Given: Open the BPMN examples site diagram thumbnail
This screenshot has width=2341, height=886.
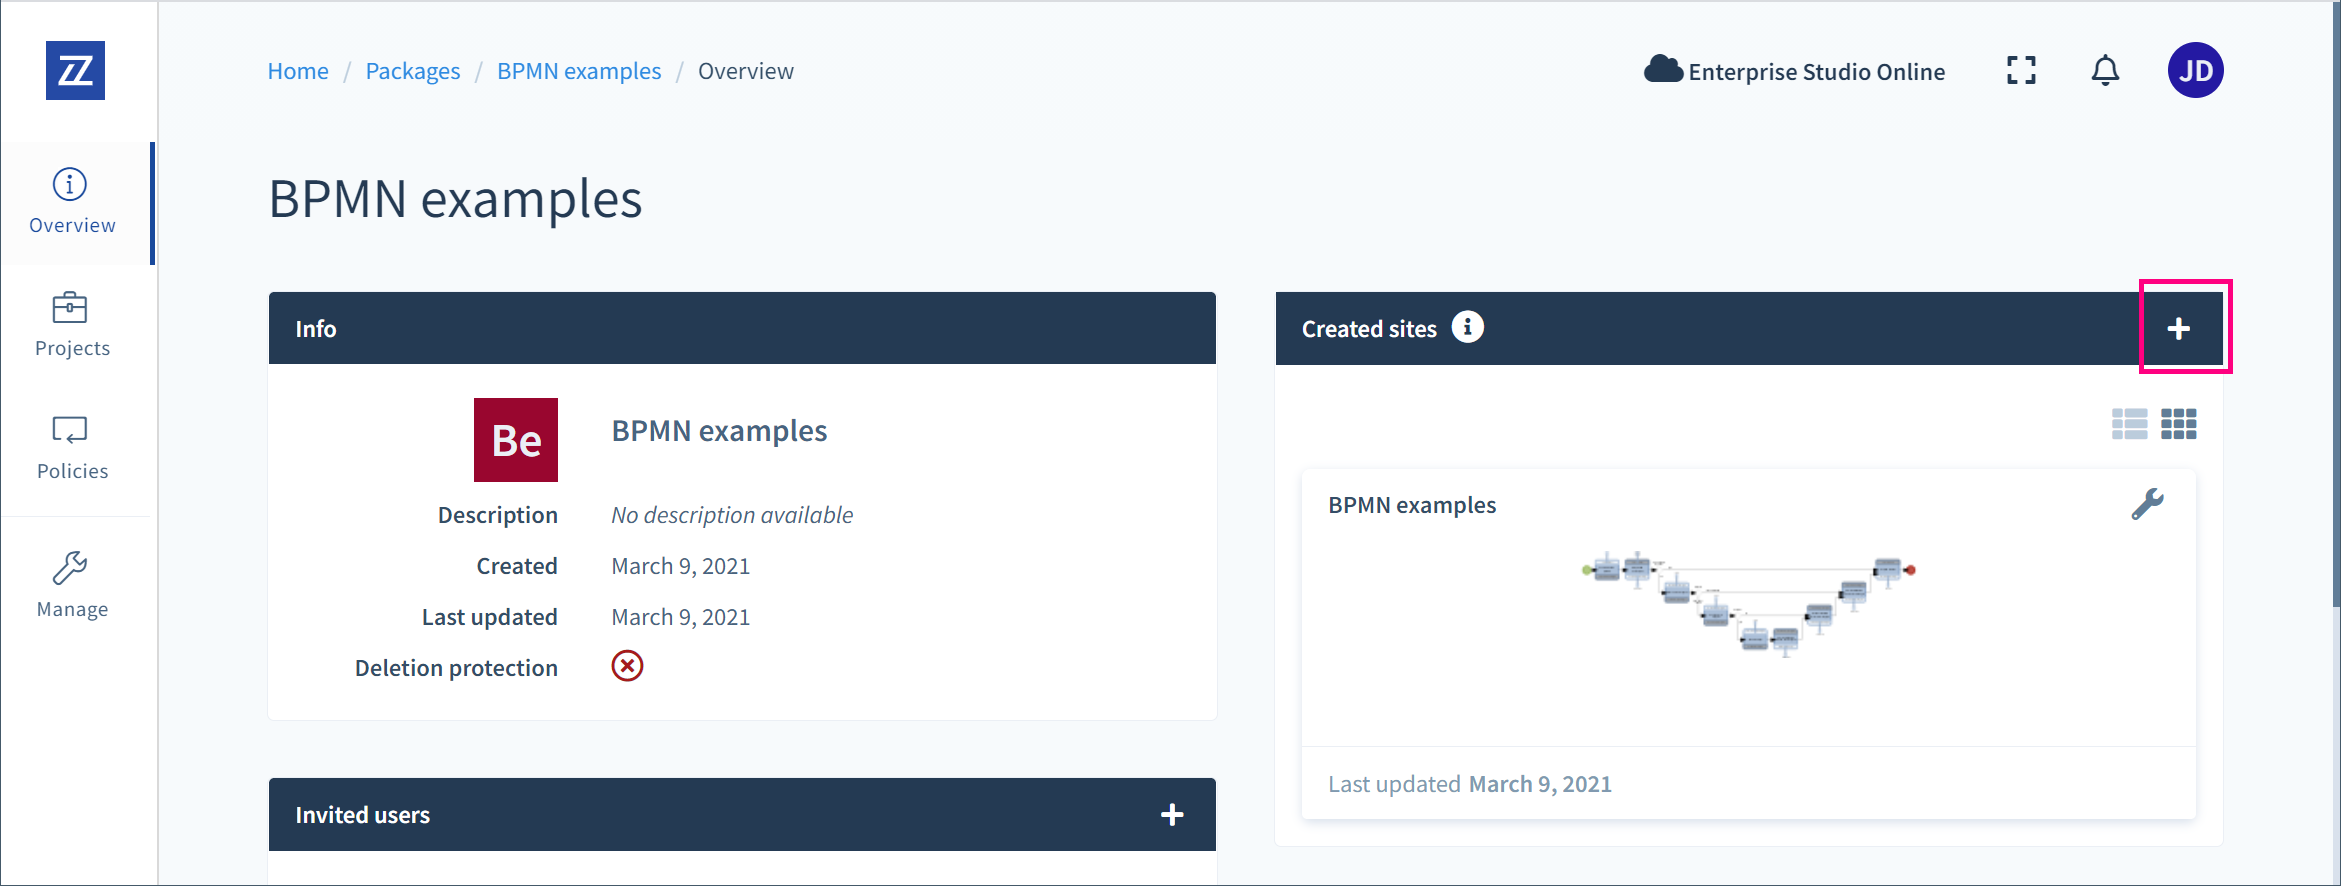Looking at the screenshot, I should pos(1748,603).
